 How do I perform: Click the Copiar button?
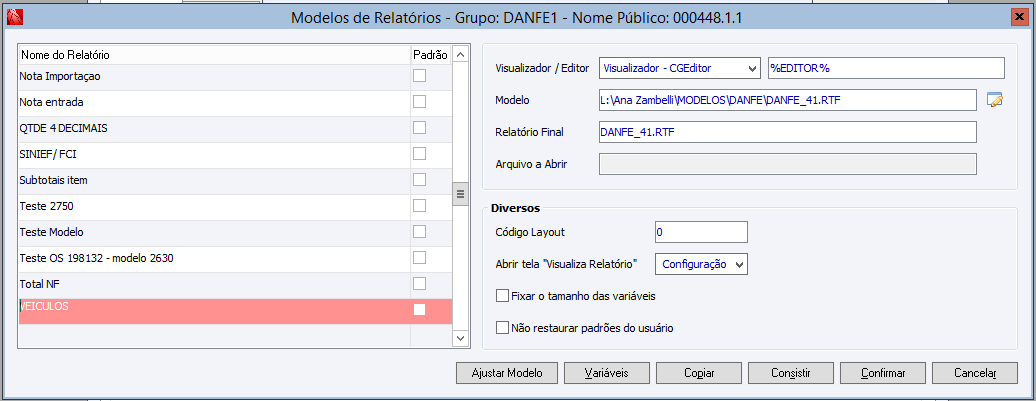coord(699,373)
